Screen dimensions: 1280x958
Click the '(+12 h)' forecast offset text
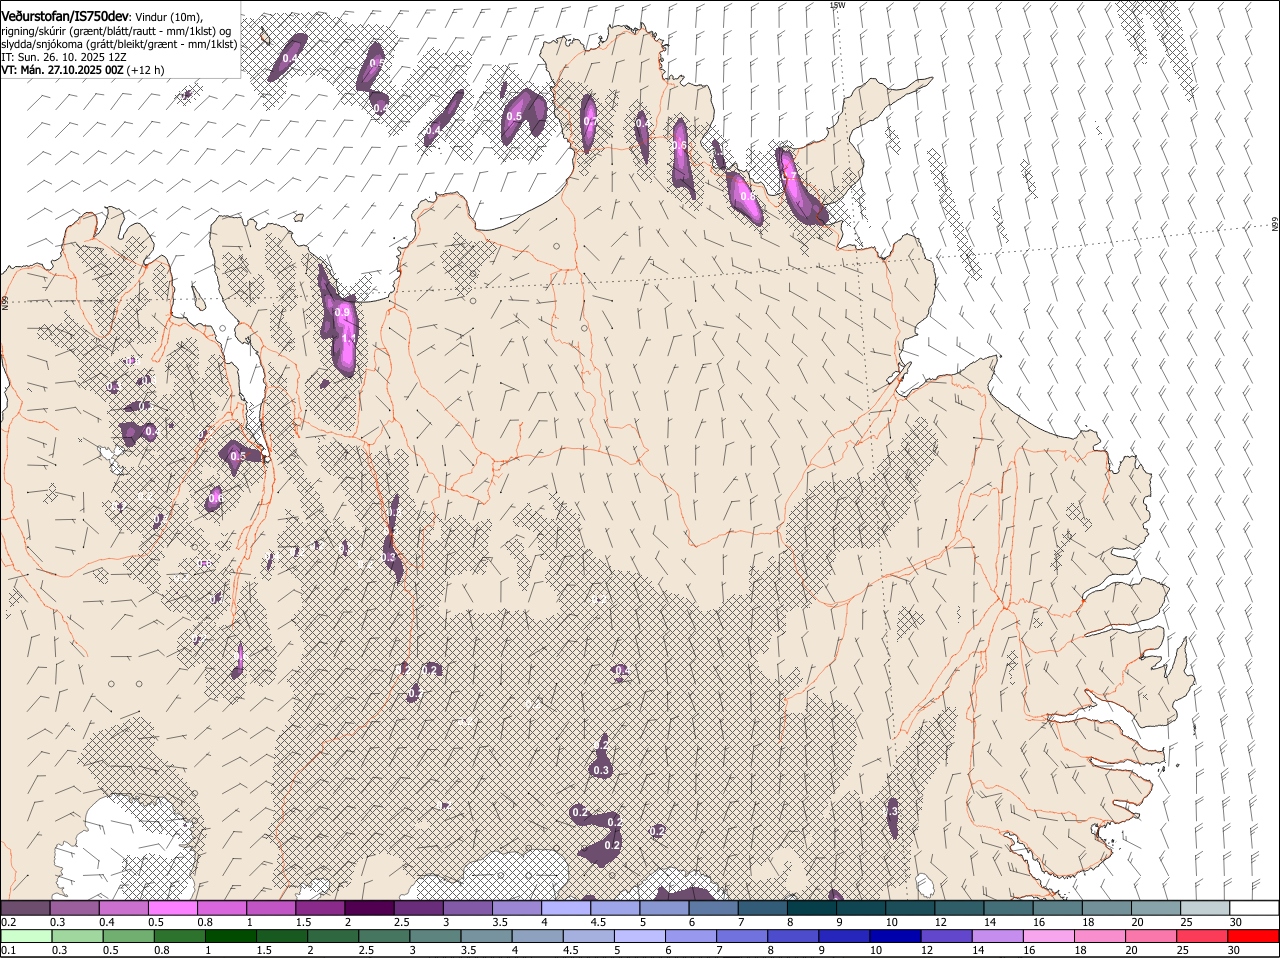tap(146, 70)
